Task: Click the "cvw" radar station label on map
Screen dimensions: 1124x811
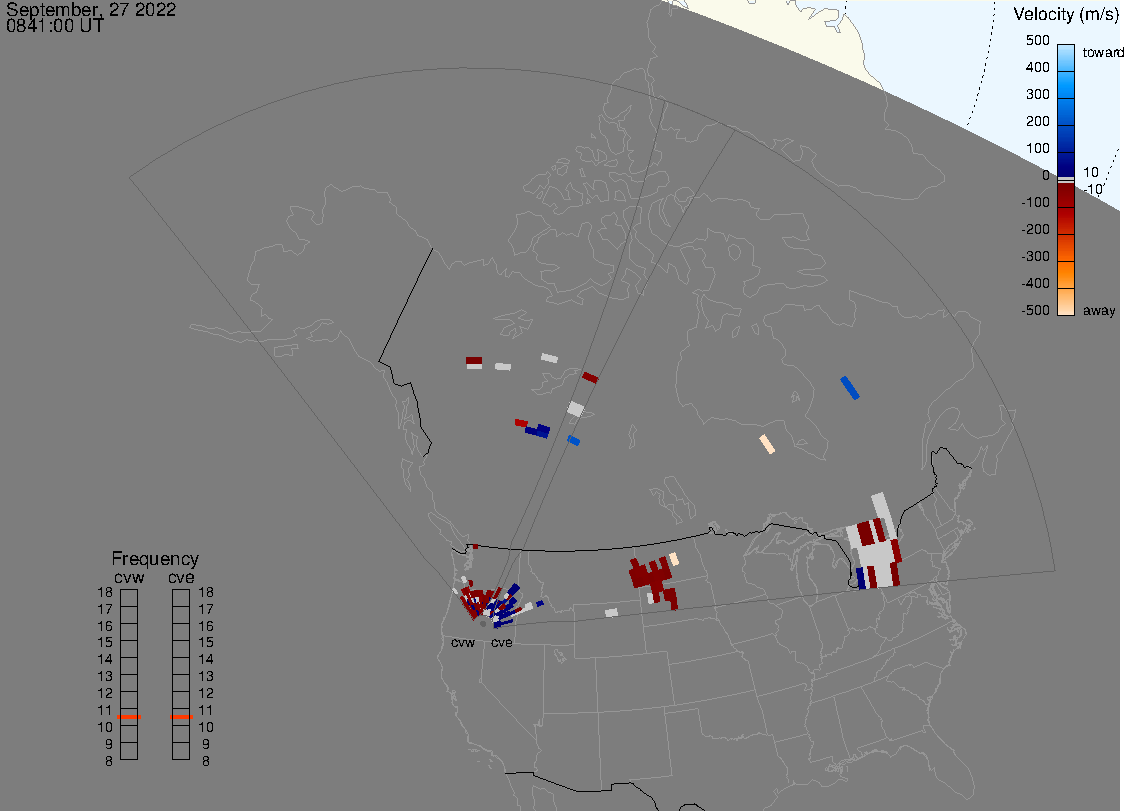Action: point(463,642)
